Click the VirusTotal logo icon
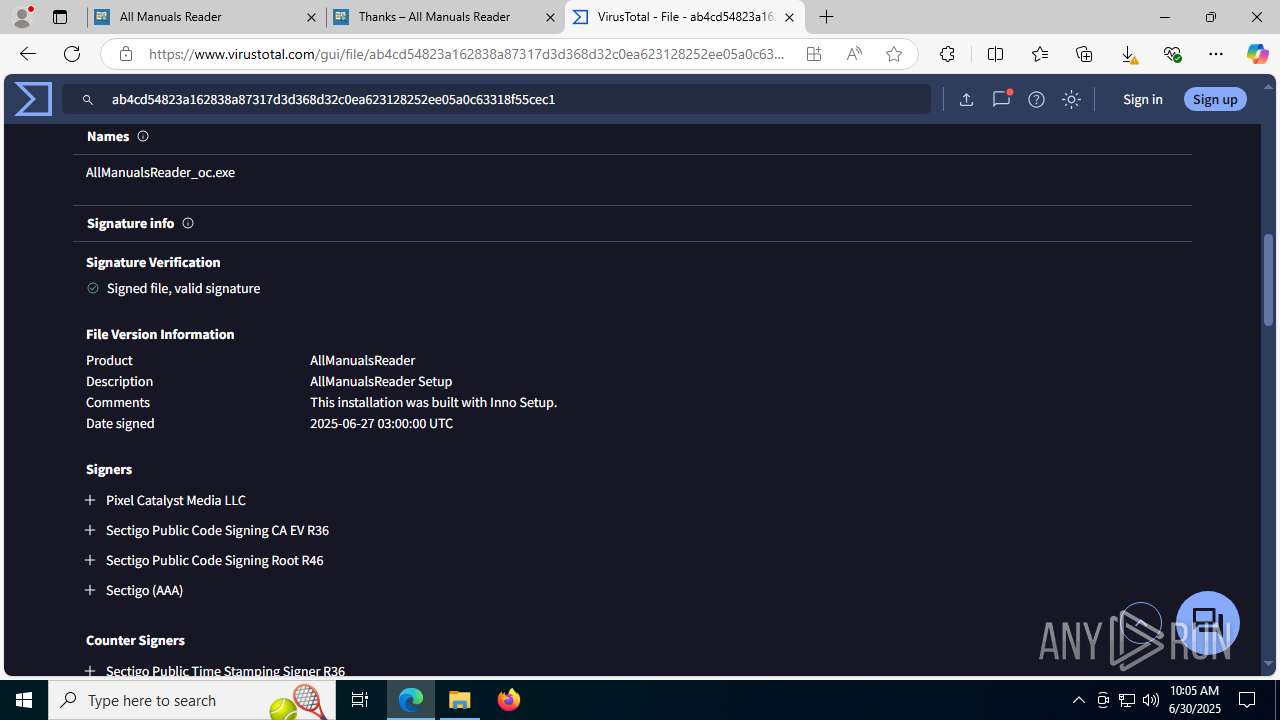Viewport: 1280px width, 720px height. click(x=33, y=99)
